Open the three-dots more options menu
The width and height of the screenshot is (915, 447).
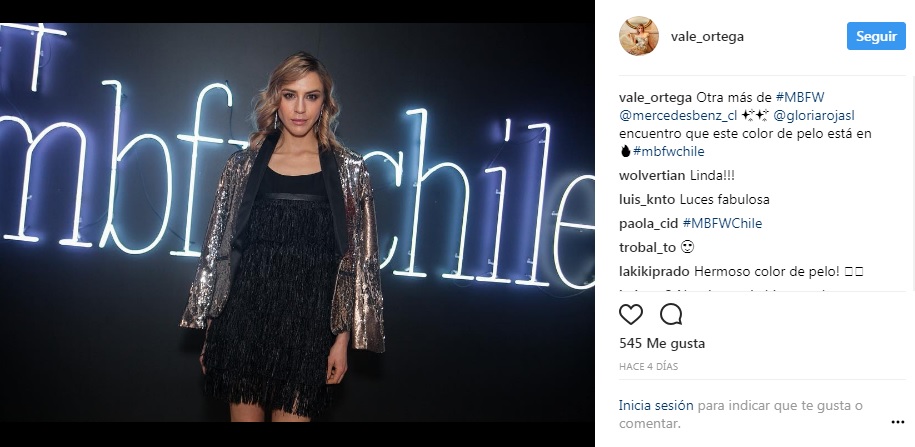[x=897, y=422]
